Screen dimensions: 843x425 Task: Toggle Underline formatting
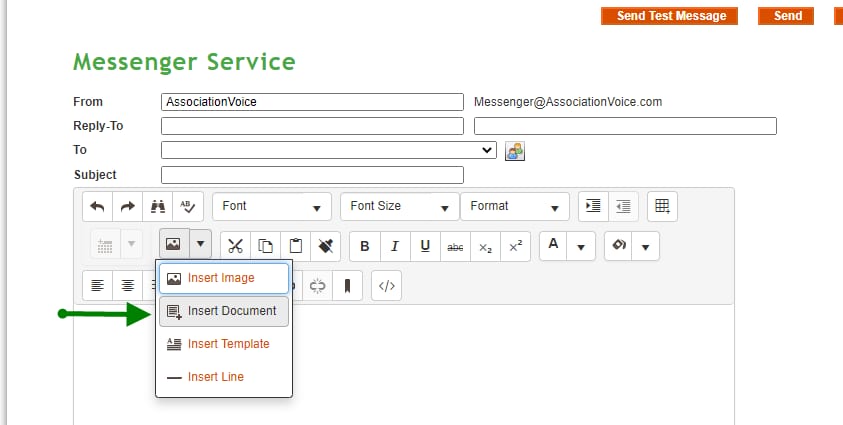coord(425,246)
